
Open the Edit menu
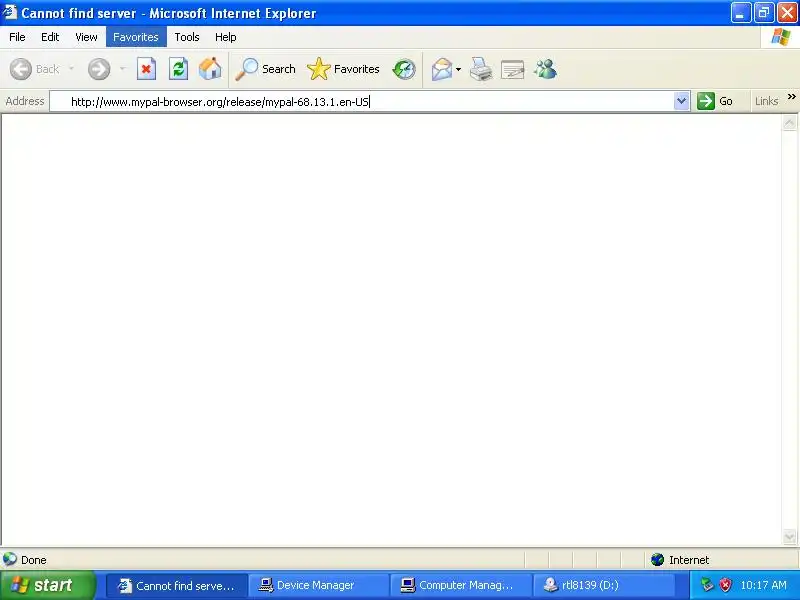pos(50,37)
